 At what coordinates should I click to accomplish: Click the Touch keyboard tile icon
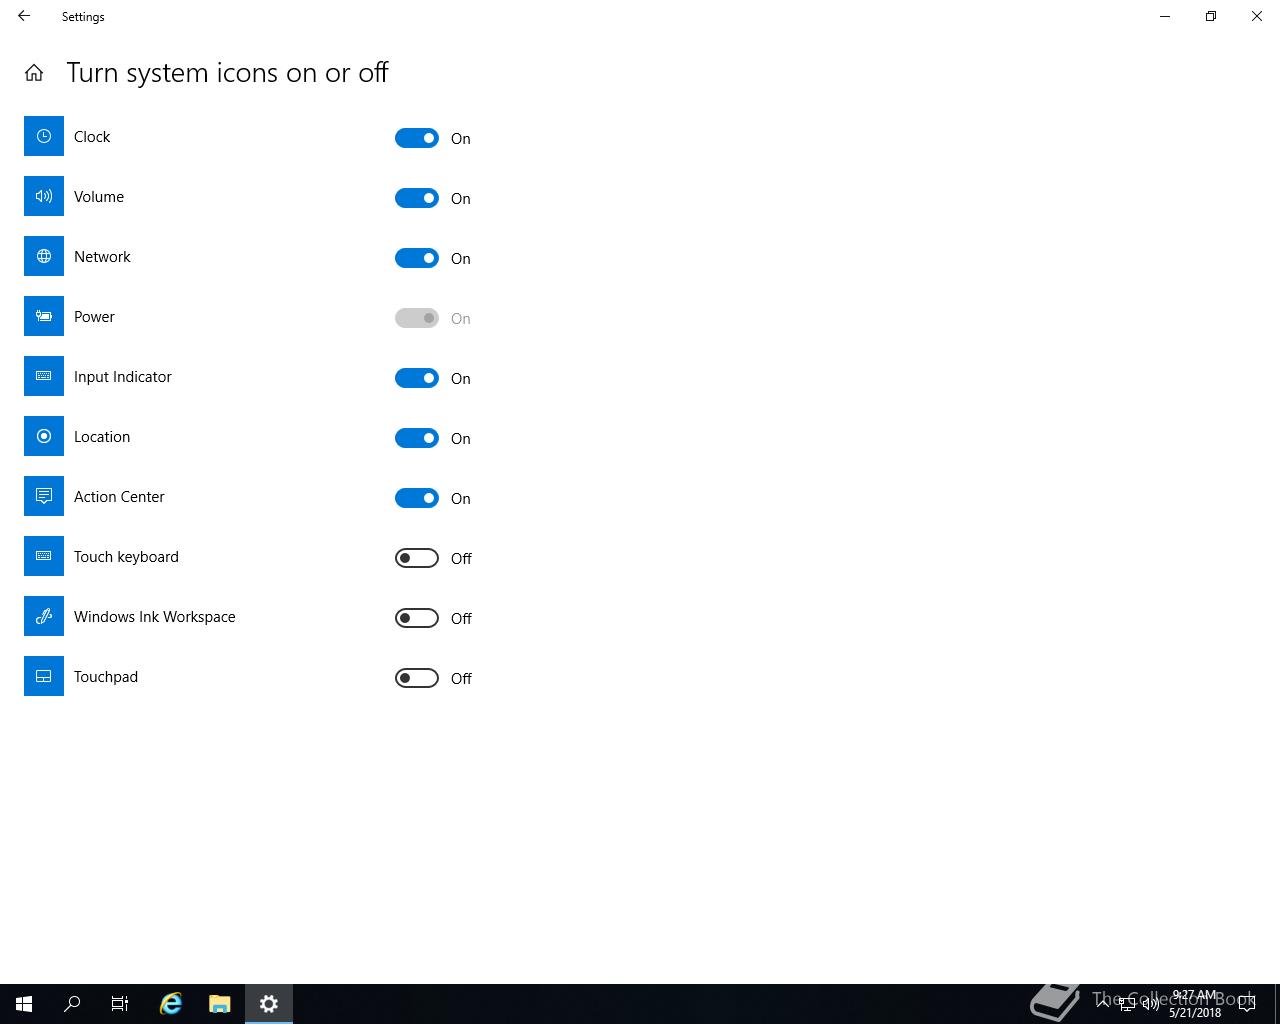click(x=44, y=556)
